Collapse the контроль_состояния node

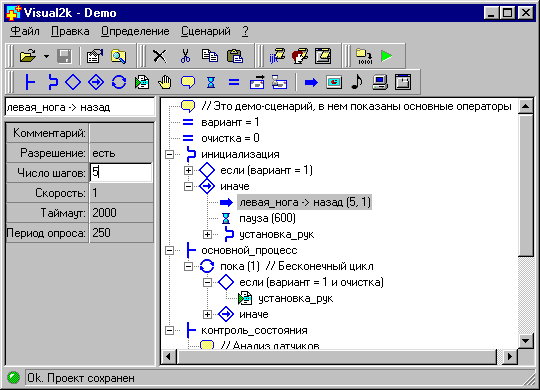pos(169,330)
